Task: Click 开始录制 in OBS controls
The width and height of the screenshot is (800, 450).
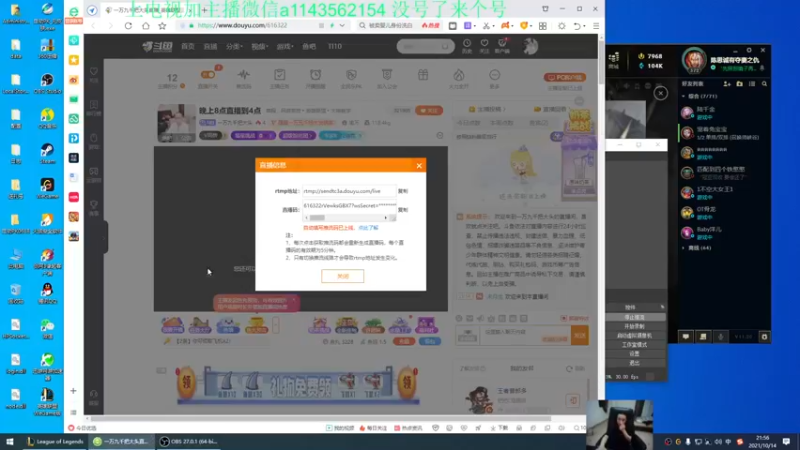Action: pyautogui.click(x=634, y=326)
